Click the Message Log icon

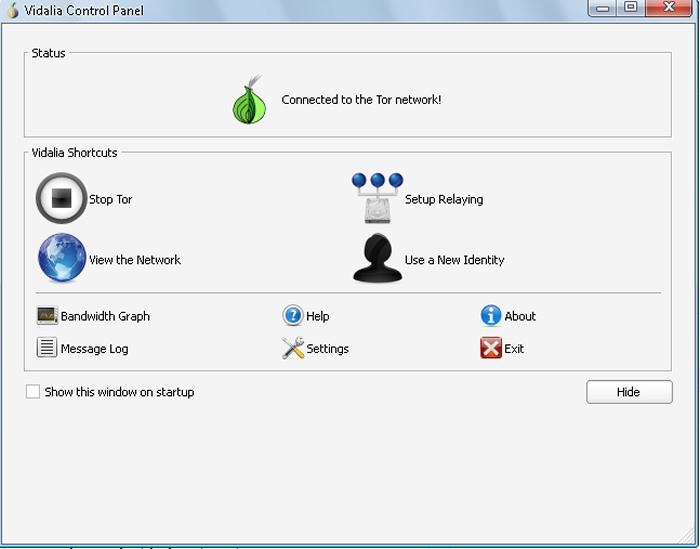click(x=47, y=347)
